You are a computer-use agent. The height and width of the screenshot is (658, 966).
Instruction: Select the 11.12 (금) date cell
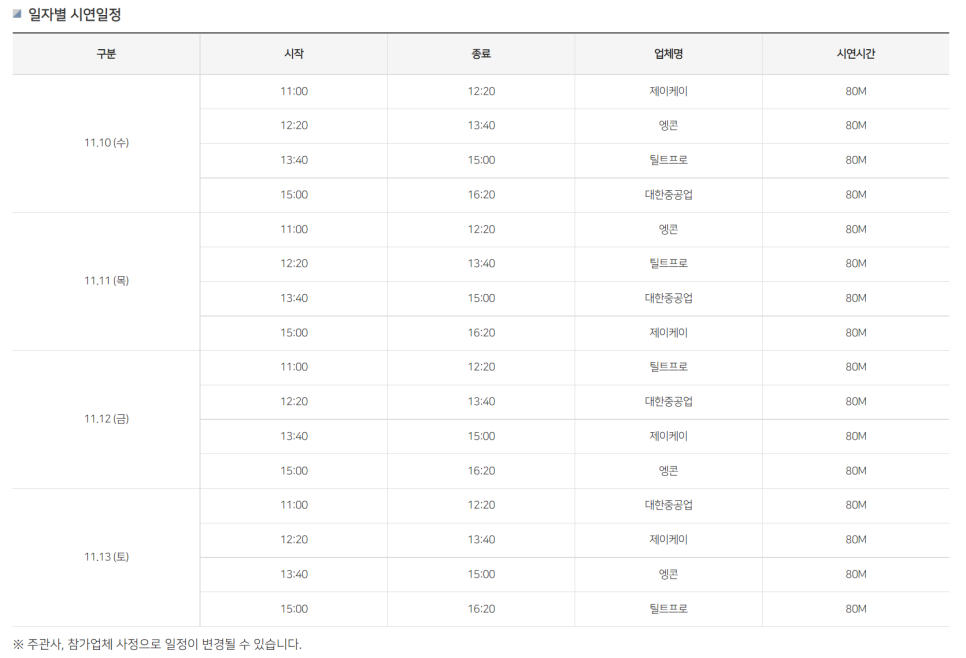(106, 419)
